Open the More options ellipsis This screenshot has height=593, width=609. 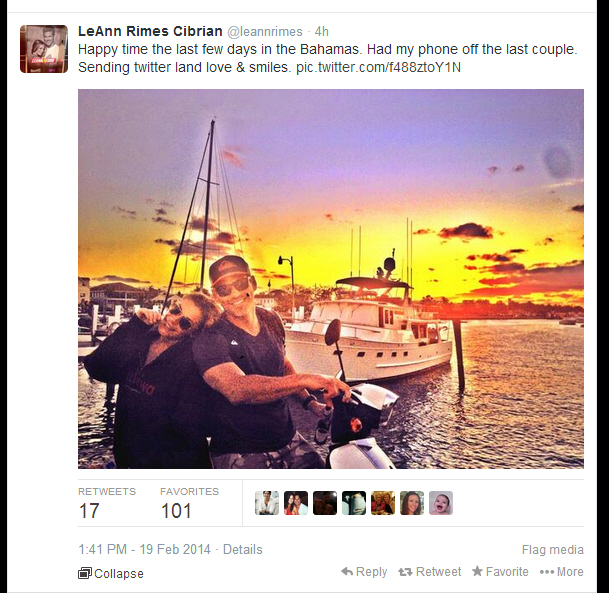(x=561, y=572)
